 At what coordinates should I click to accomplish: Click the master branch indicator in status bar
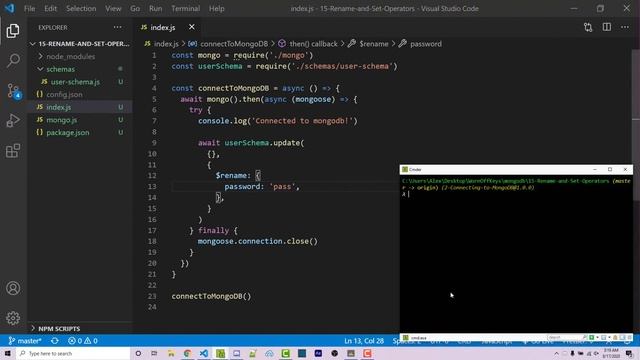pyautogui.click(x=25, y=340)
